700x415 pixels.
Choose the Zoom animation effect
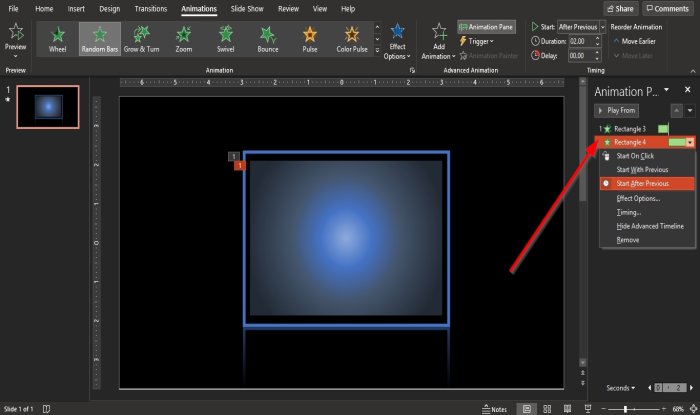183,39
